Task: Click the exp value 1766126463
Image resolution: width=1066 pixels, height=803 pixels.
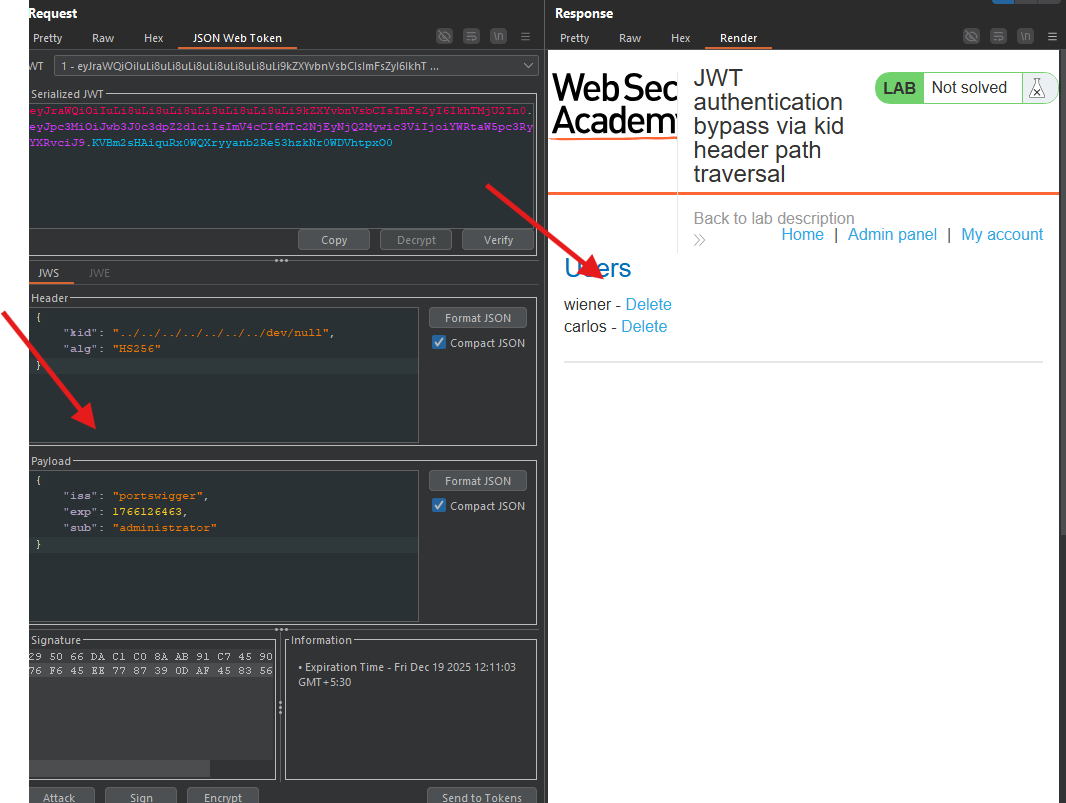Action: click(x=148, y=511)
